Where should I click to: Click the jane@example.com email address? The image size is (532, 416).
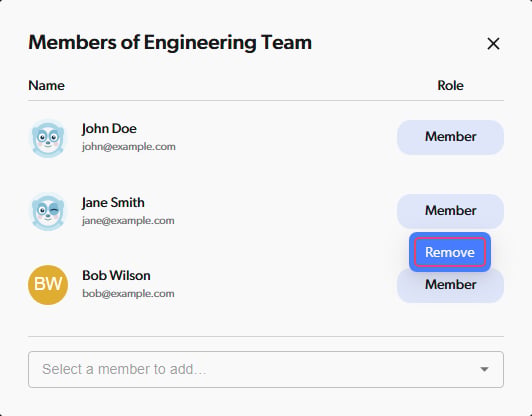click(x=128, y=221)
